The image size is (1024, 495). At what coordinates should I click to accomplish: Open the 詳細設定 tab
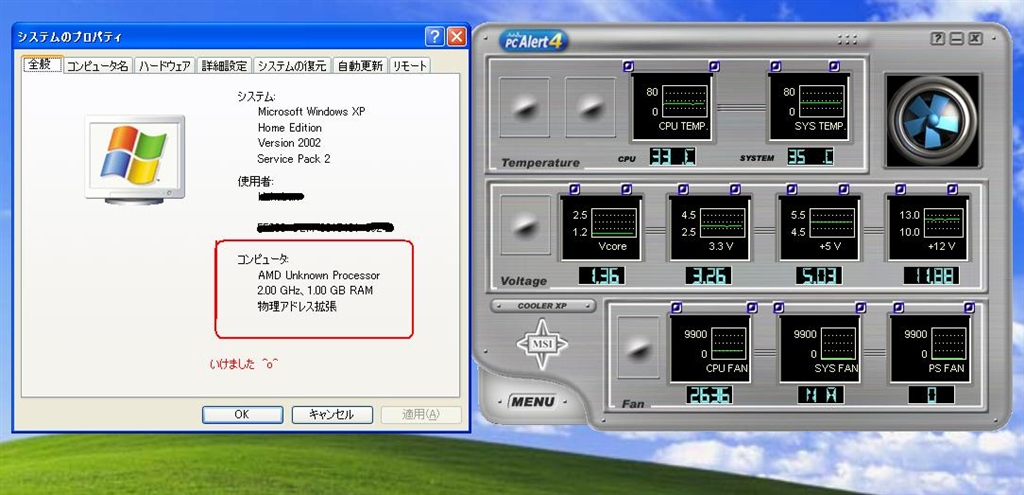click(225, 66)
